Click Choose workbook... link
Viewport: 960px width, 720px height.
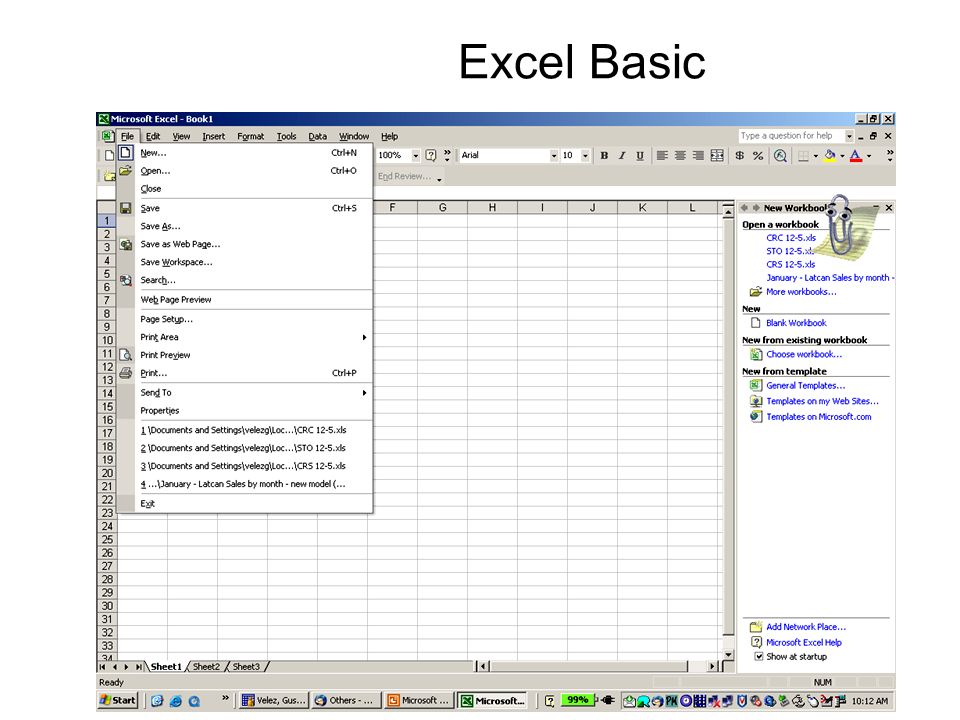804,354
